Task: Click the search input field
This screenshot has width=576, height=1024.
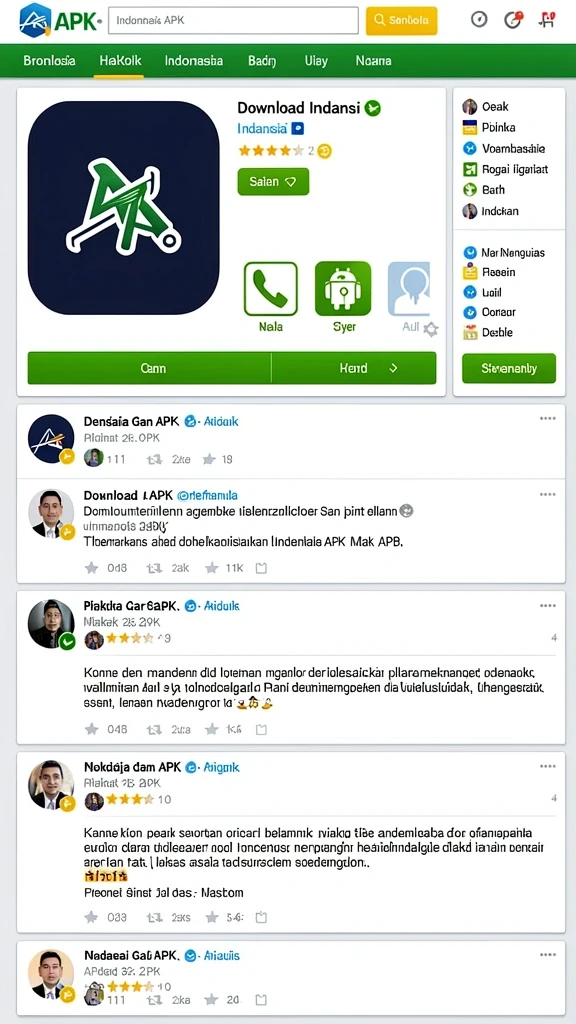Action: [233, 20]
